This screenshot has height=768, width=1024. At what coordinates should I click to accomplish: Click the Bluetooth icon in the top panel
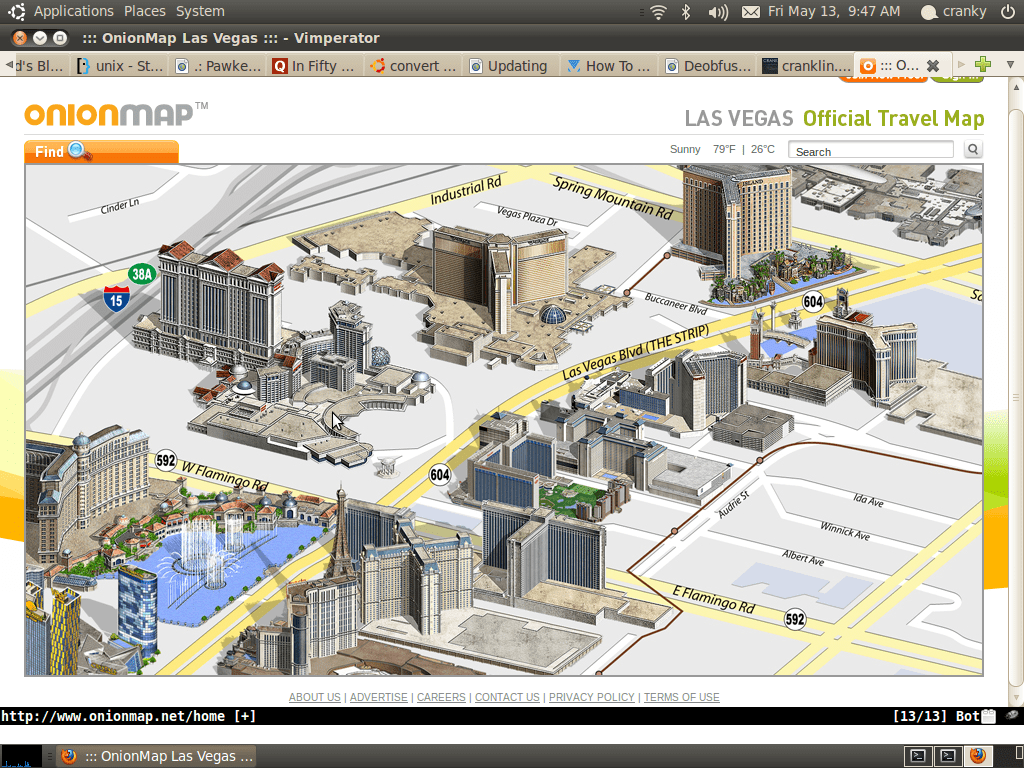684,12
